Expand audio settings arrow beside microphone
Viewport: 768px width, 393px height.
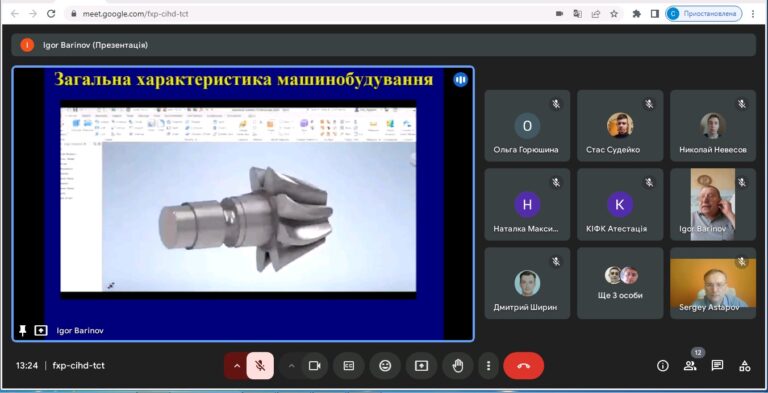pyautogui.click(x=237, y=366)
